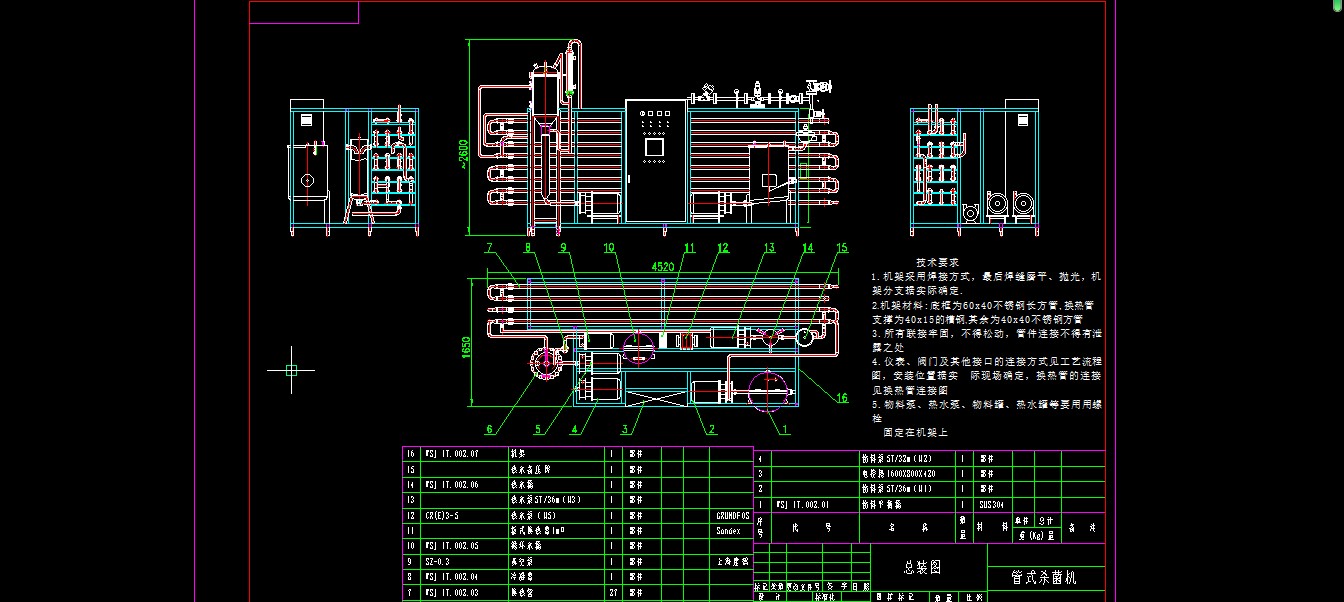Click the 总装图 title block text
The width and height of the screenshot is (1344, 602).
[x=923, y=567]
